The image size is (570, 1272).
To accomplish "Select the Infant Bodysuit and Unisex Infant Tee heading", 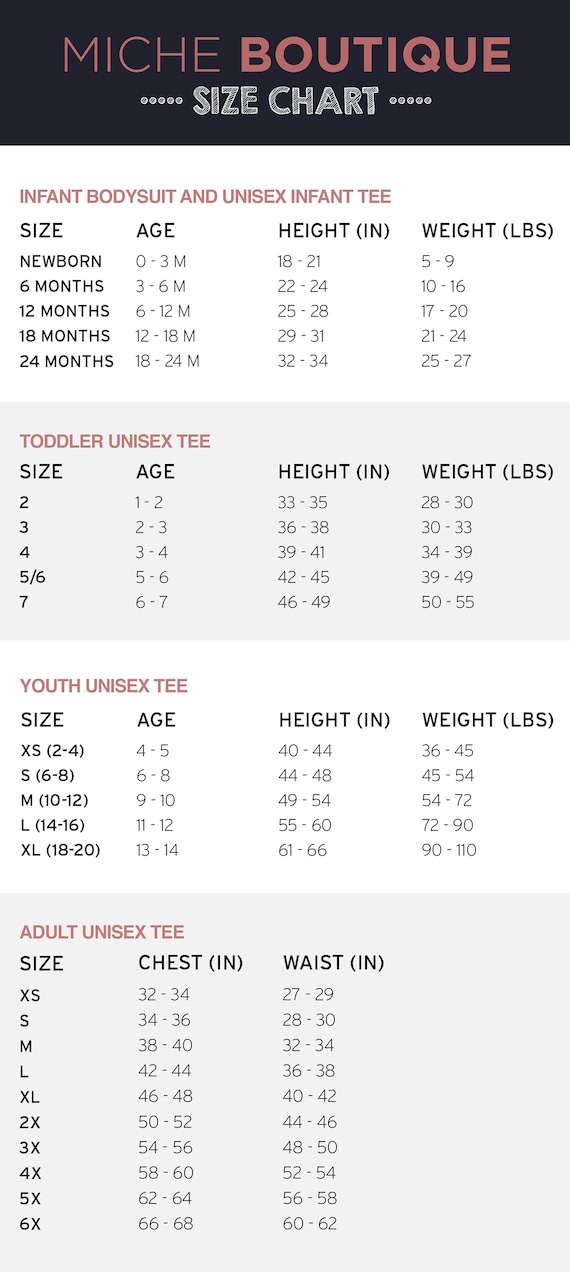I will pos(205,197).
